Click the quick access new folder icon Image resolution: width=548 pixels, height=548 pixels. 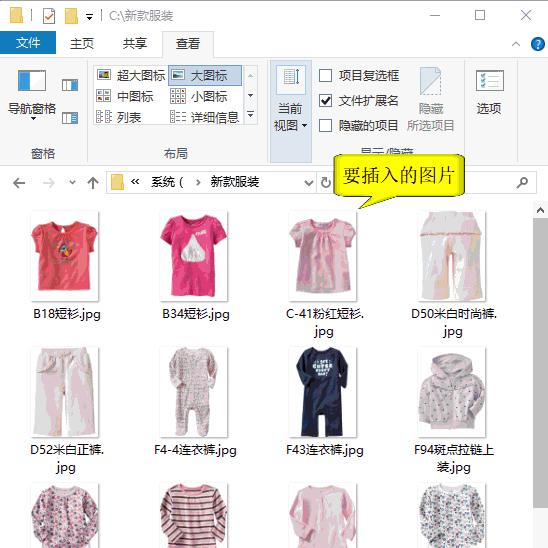coord(71,16)
